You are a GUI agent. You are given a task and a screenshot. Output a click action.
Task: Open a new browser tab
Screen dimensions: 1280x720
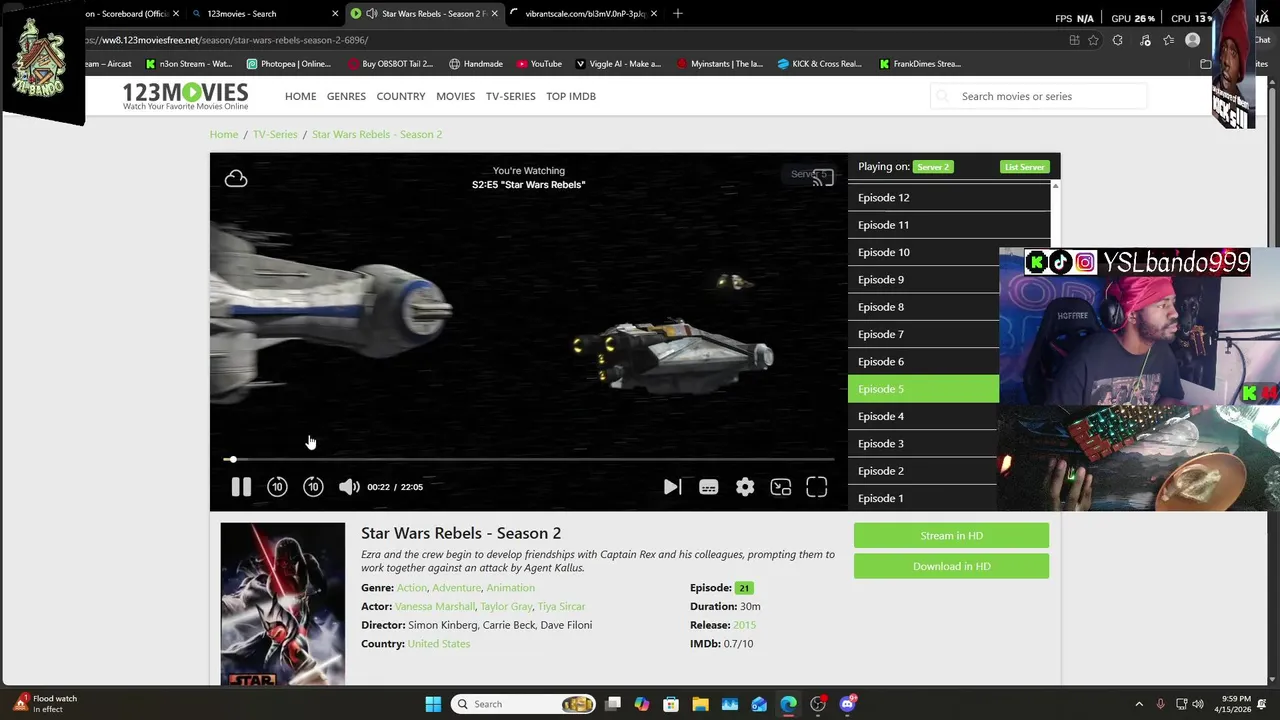tap(678, 14)
